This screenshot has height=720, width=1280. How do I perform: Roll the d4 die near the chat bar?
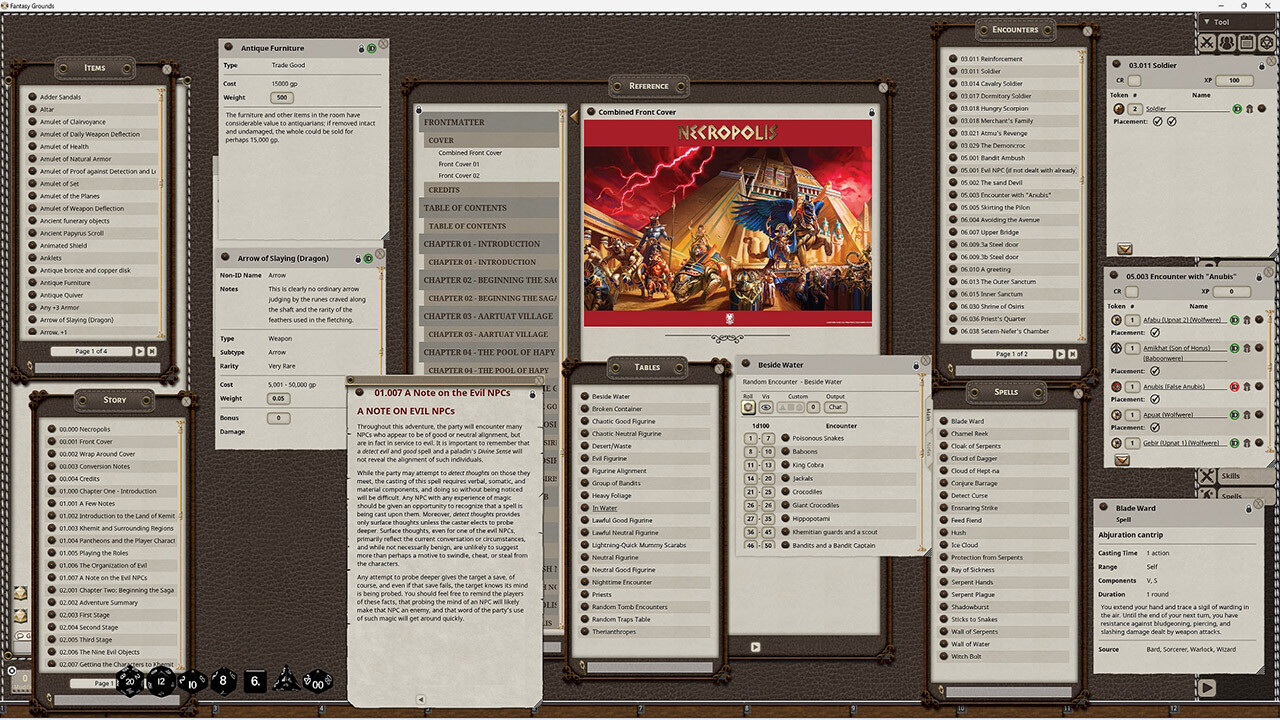[x=287, y=682]
